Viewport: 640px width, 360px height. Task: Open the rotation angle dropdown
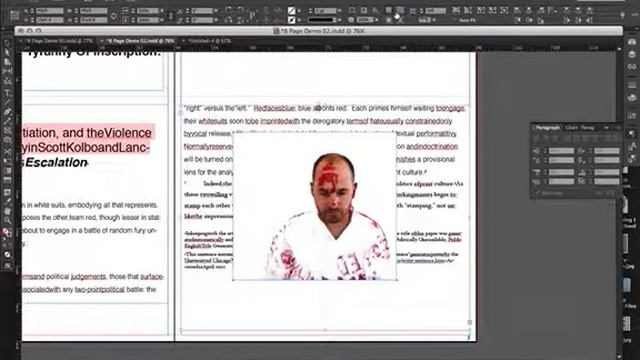[216, 11]
